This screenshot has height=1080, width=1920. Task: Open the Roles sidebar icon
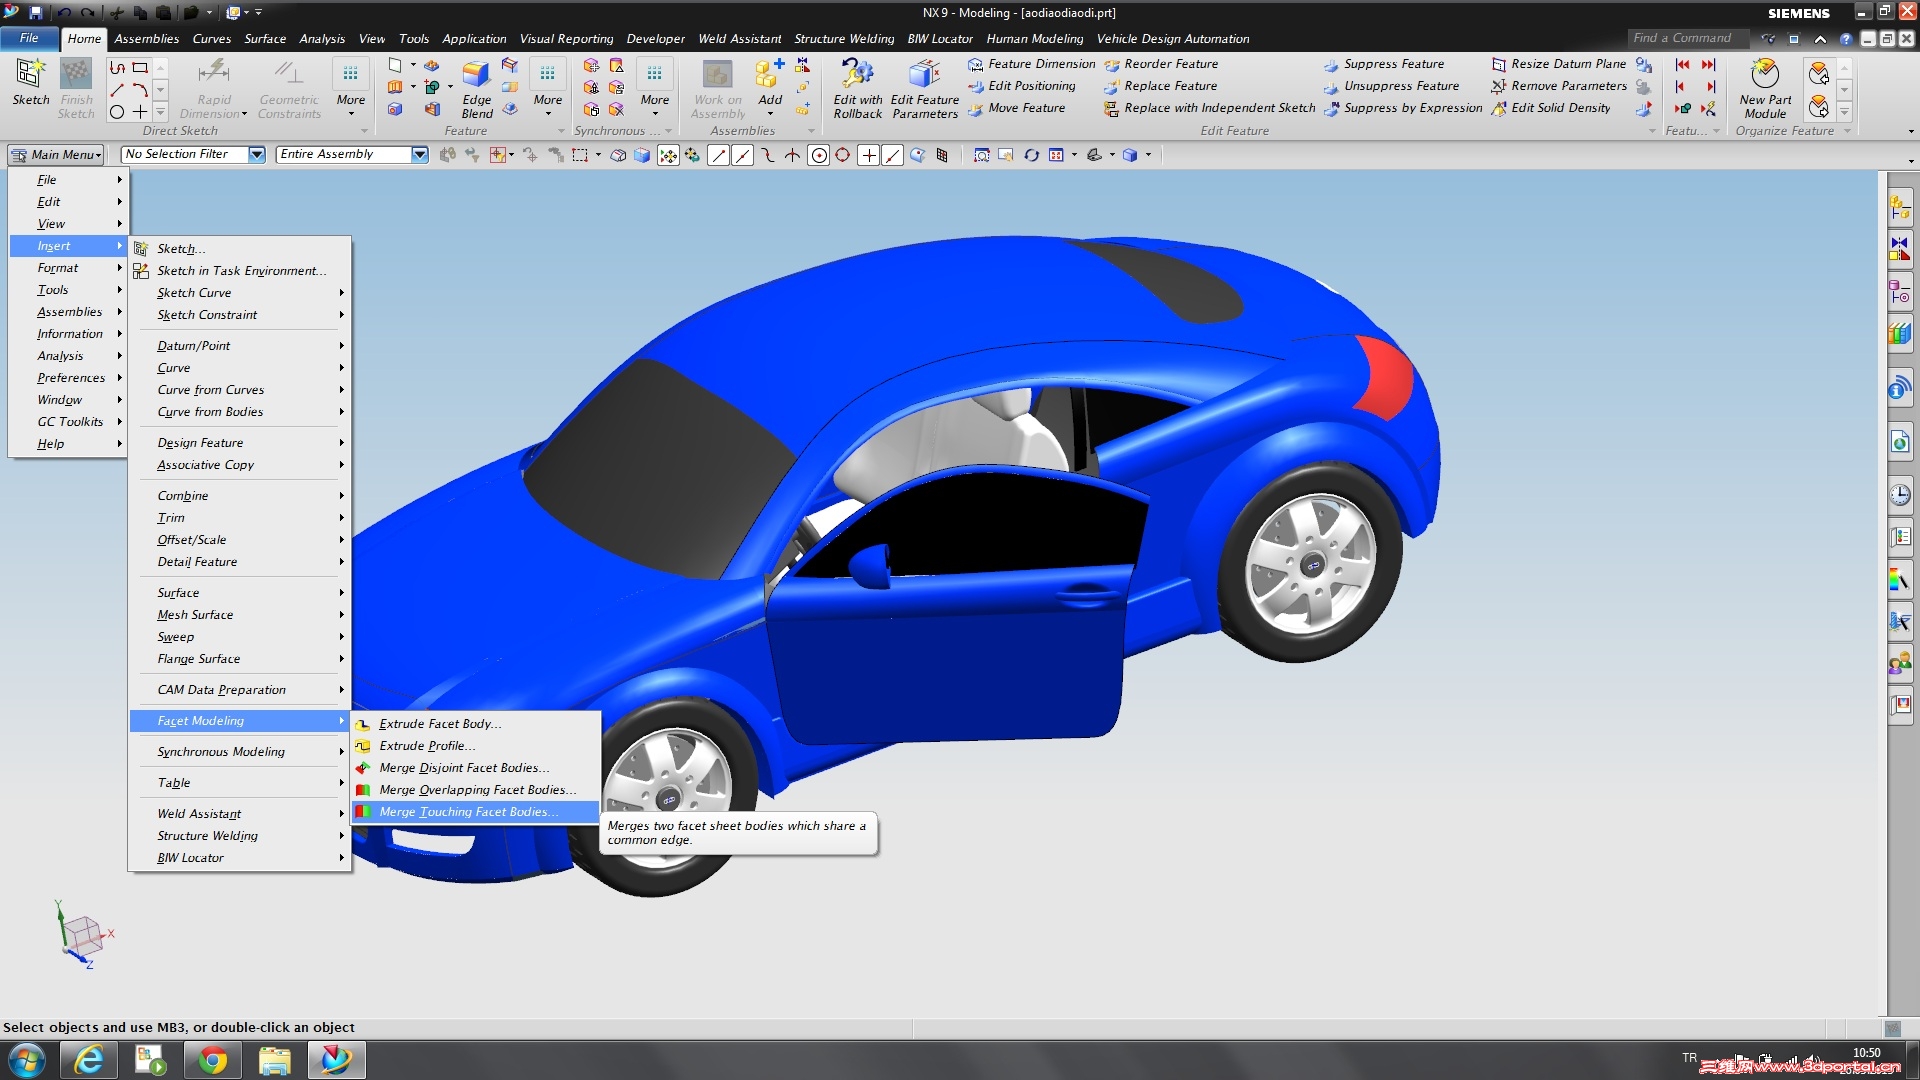tap(1899, 663)
